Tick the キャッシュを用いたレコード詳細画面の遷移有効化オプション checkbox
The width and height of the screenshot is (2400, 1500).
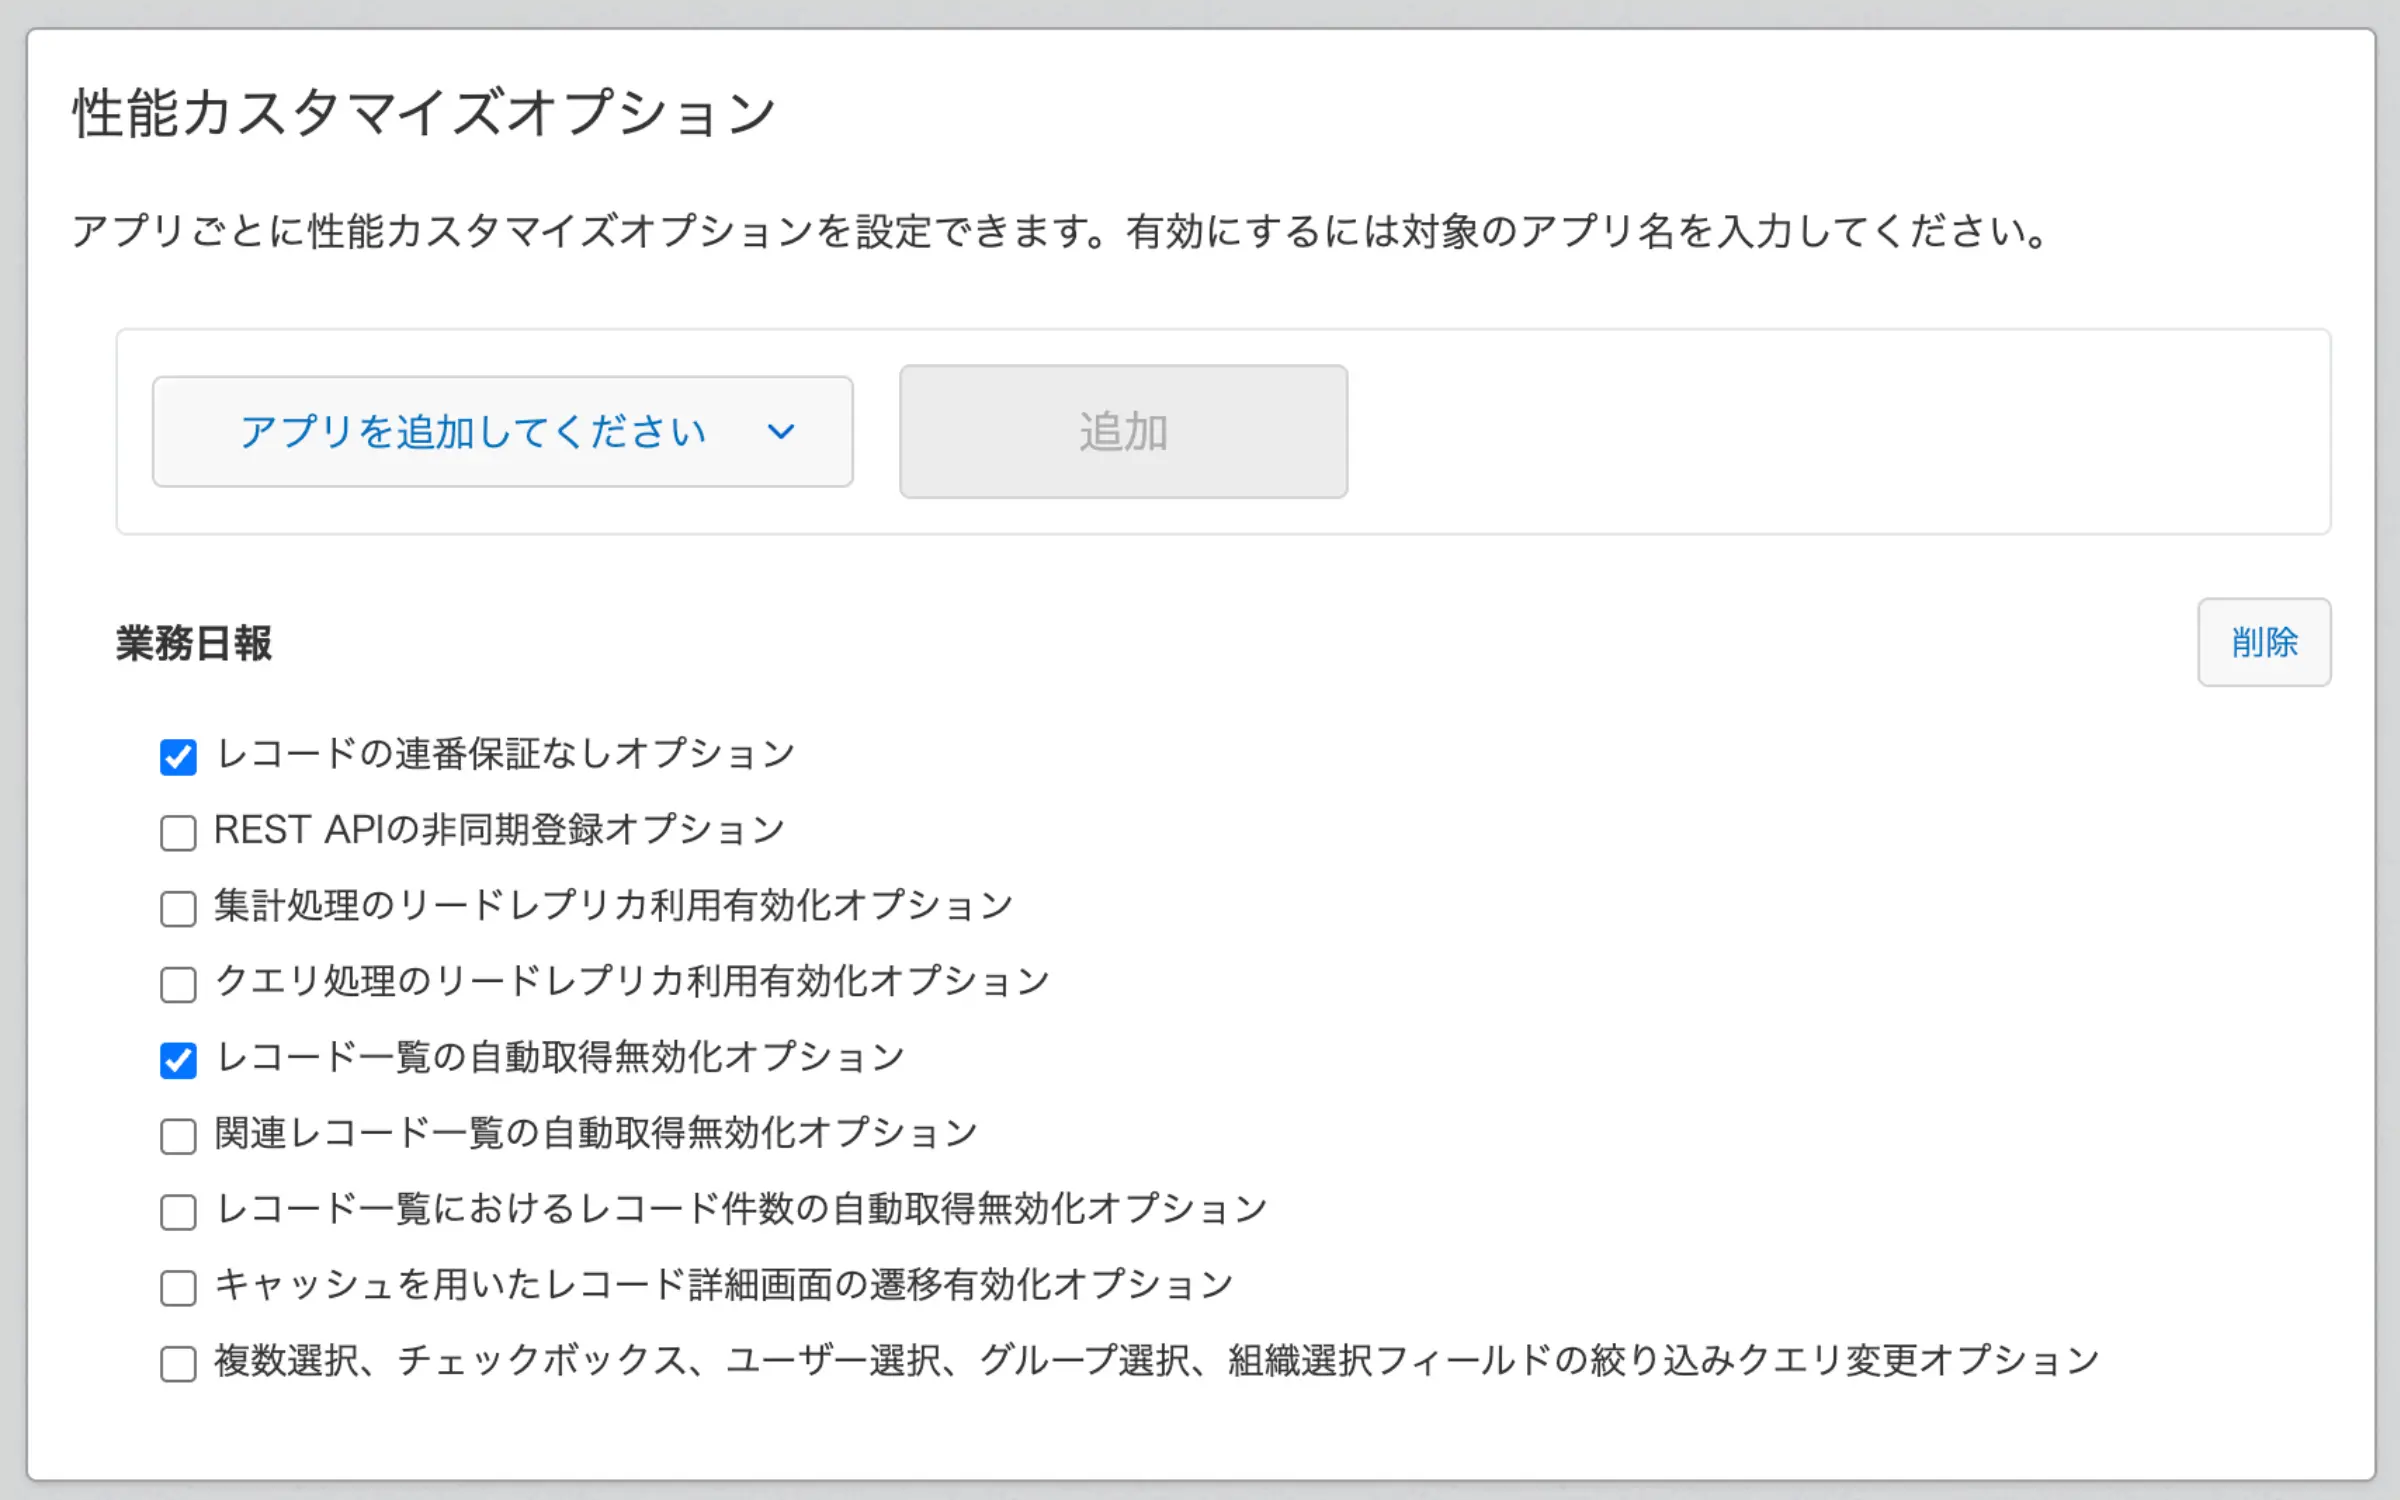click(x=178, y=1288)
